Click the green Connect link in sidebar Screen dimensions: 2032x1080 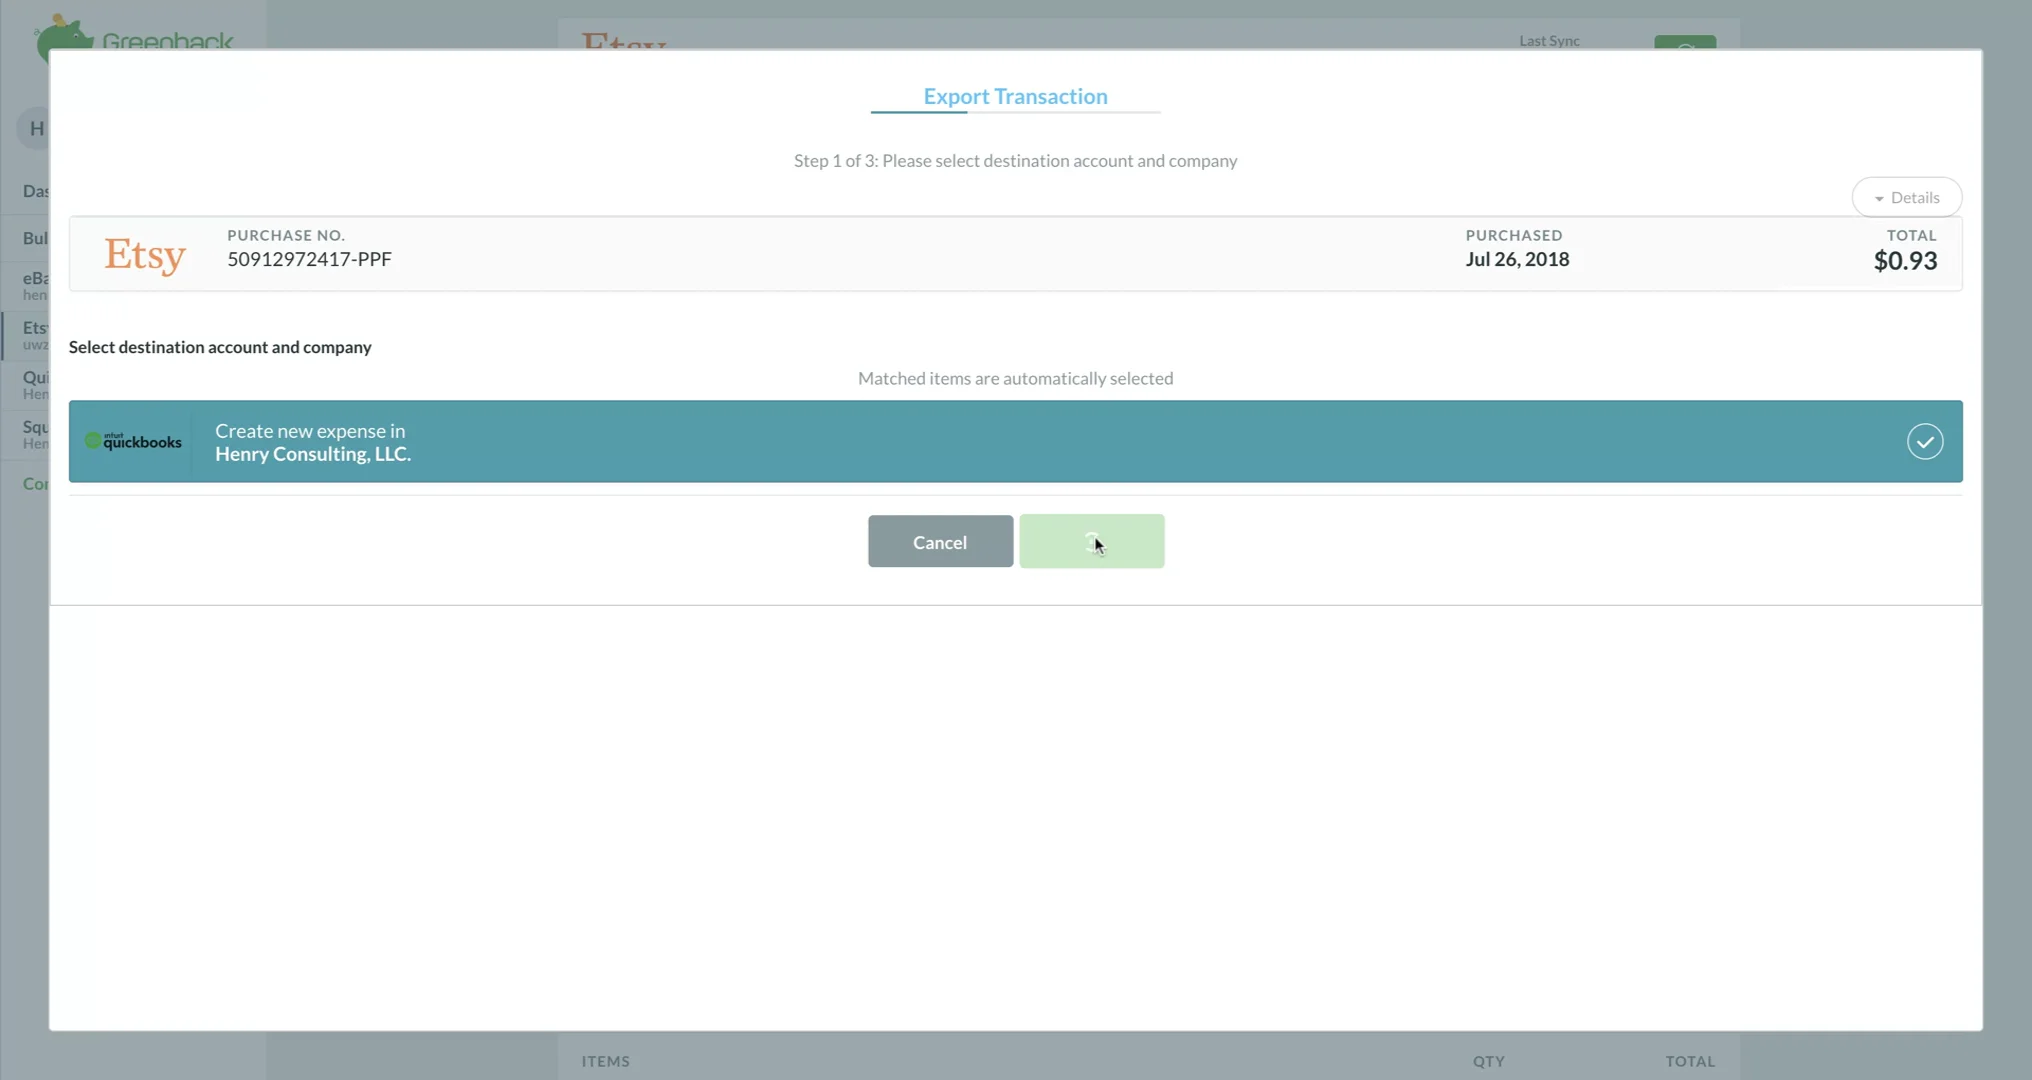[34, 483]
